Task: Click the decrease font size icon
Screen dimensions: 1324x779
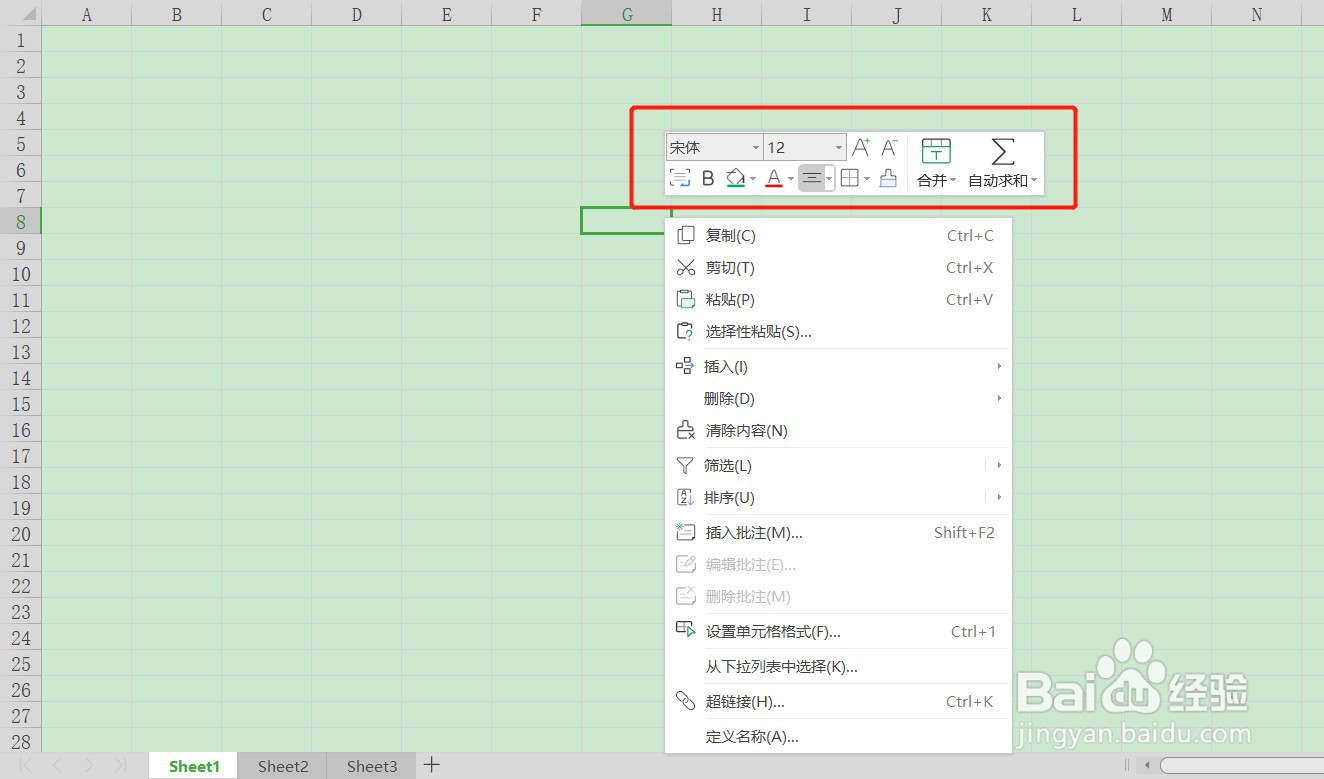Action: pyautogui.click(x=887, y=147)
